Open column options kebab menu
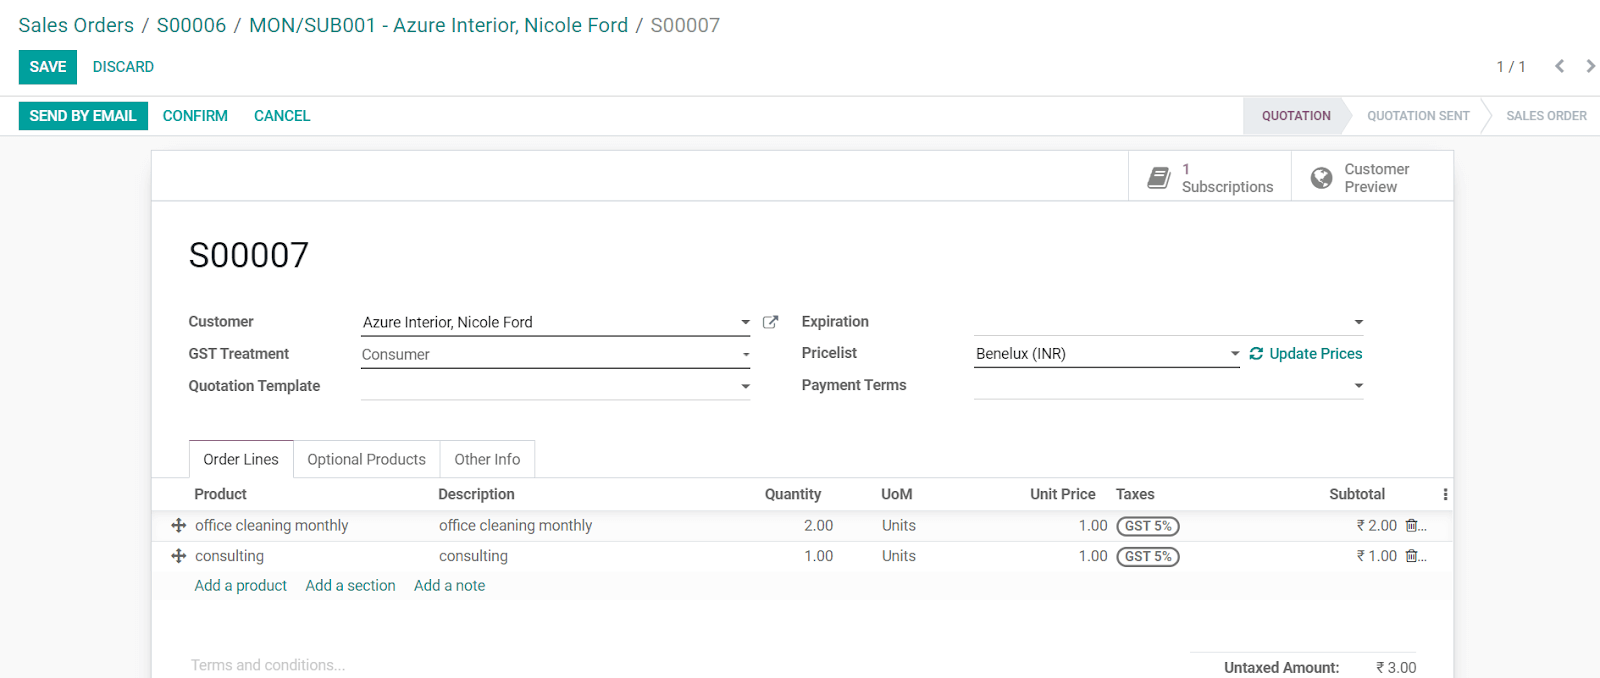 pyautogui.click(x=1444, y=494)
